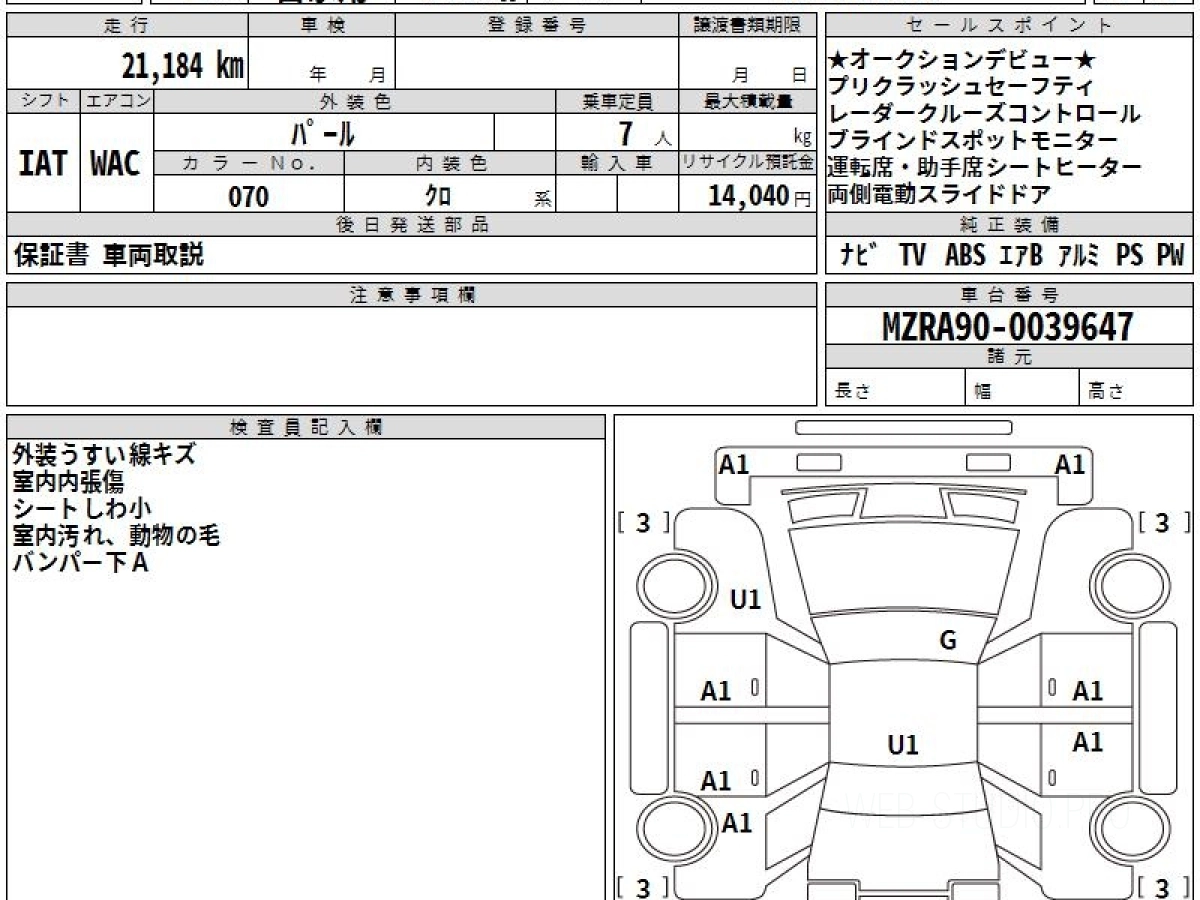The image size is (1200, 900).
Task: Click the エアB equipment entry
Action: [1021, 256]
